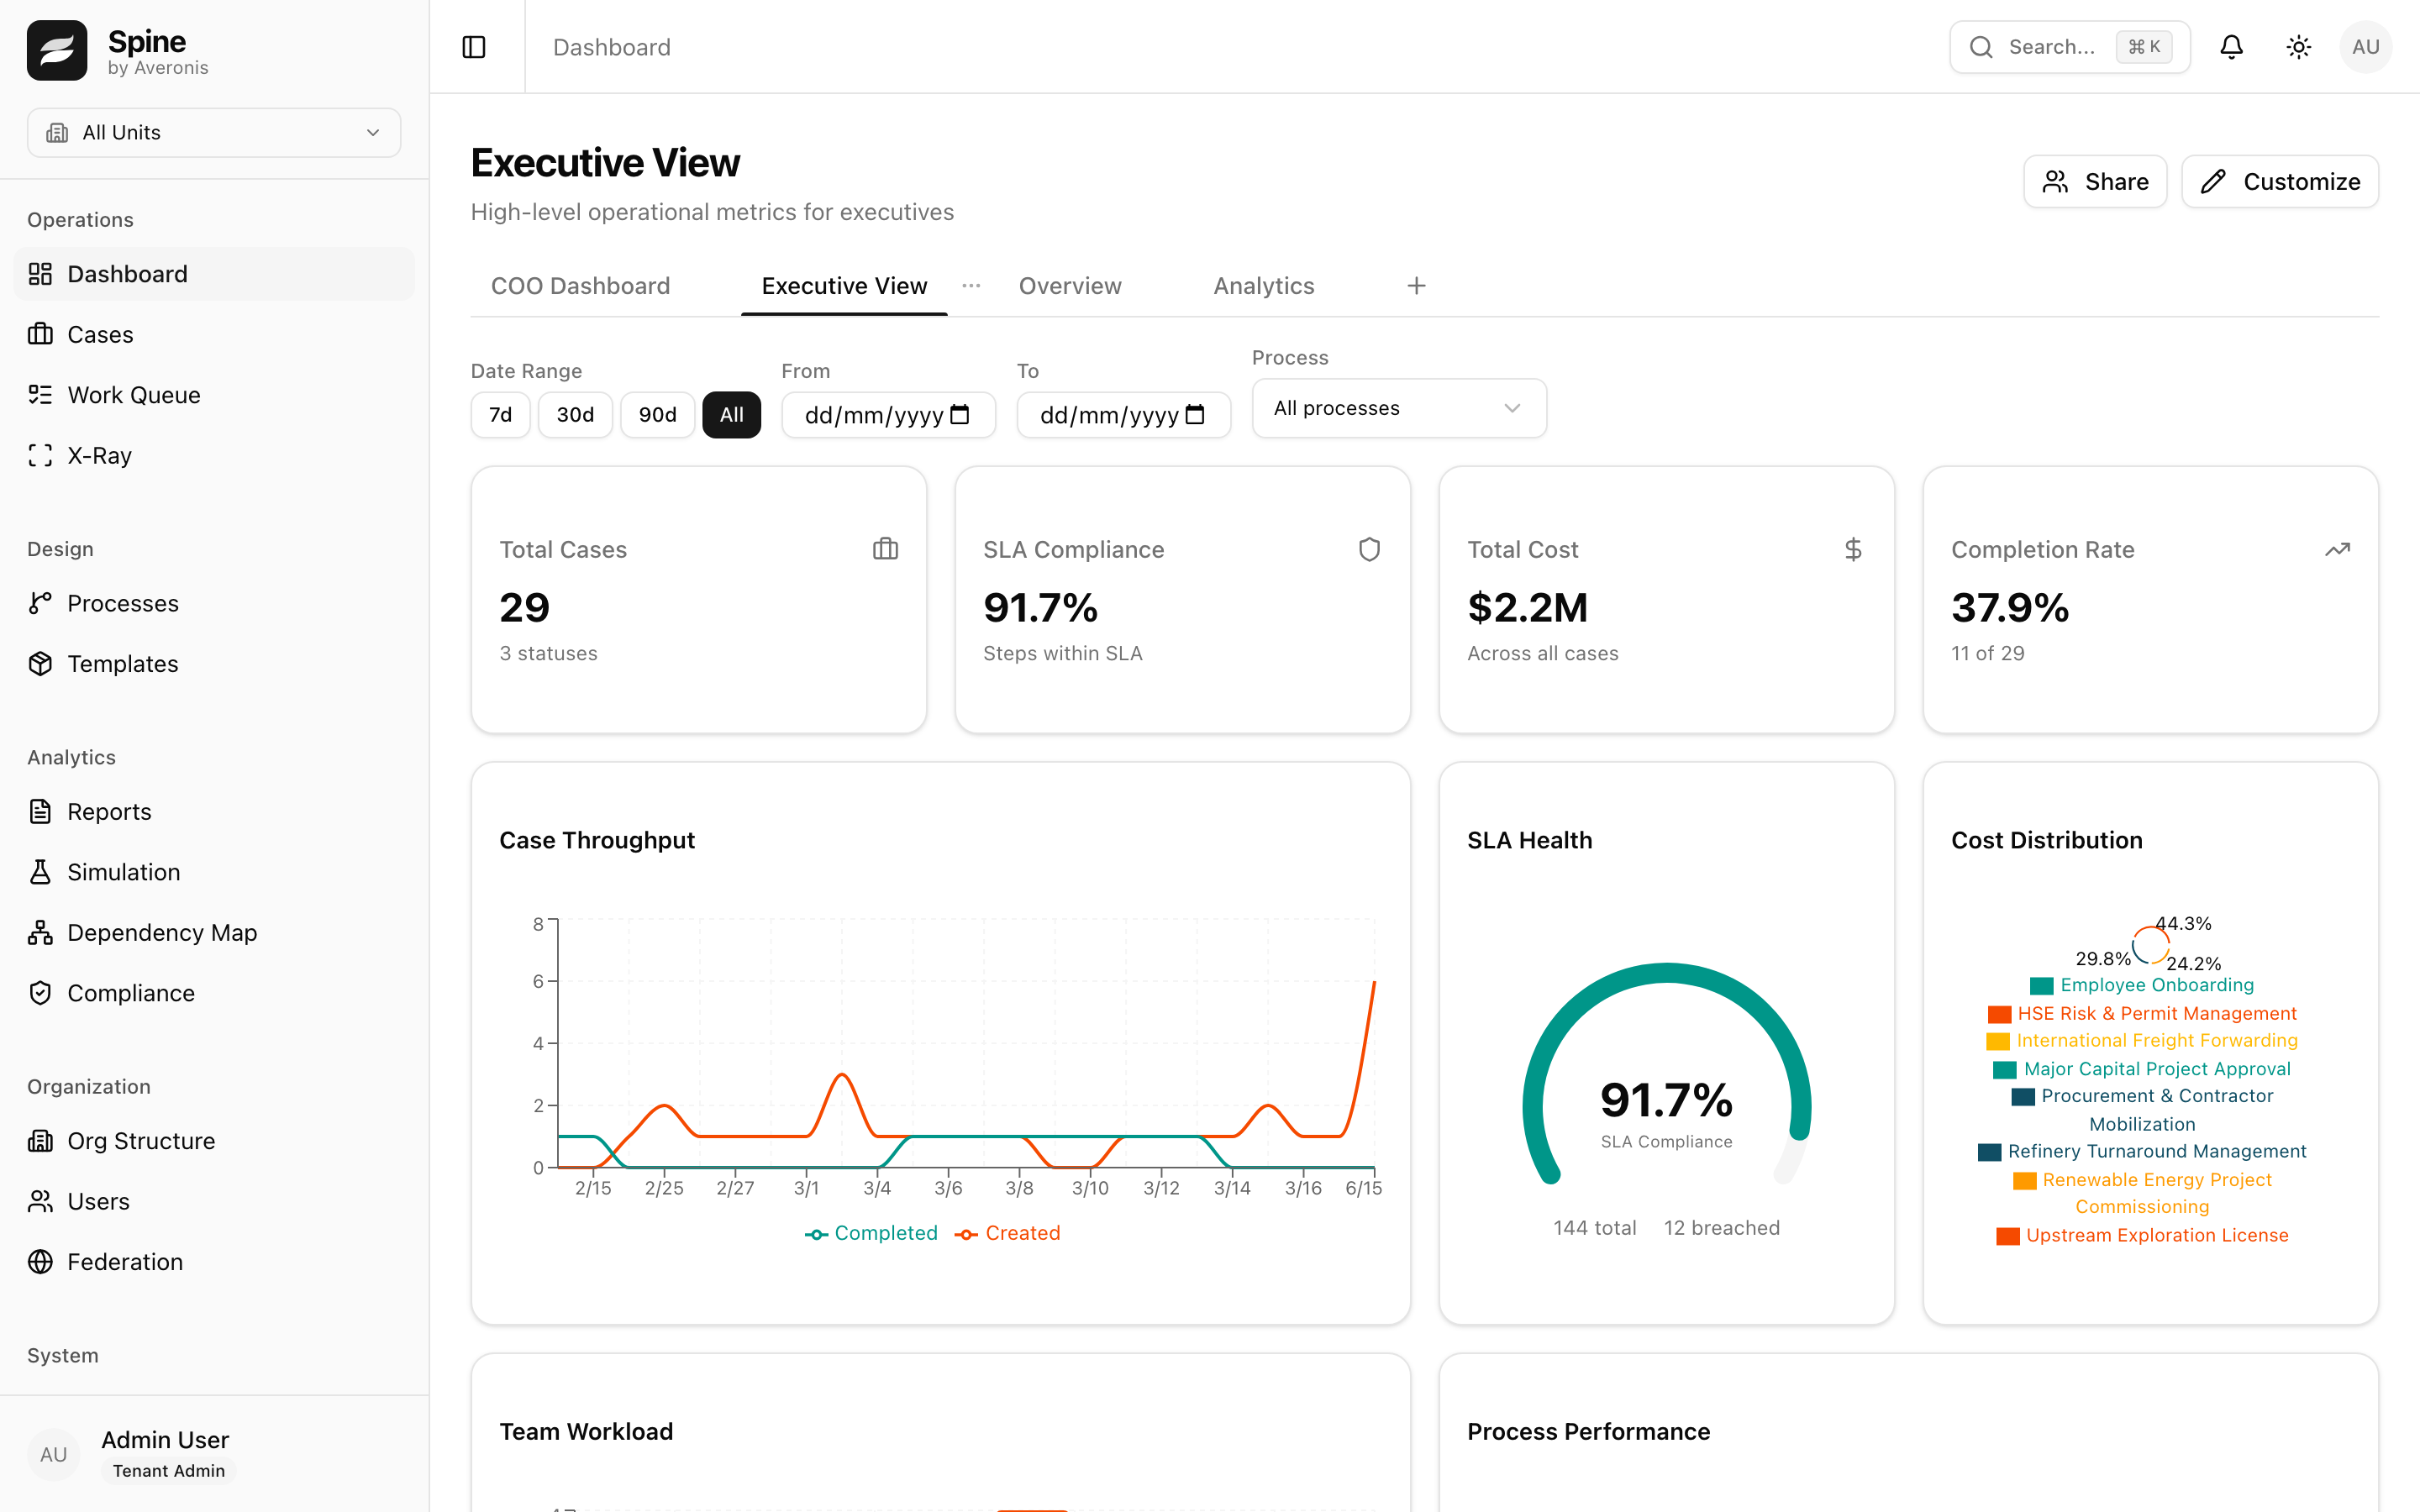The image size is (2420, 1512).
Task: Click the Share button
Action: [x=2095, y=181]
